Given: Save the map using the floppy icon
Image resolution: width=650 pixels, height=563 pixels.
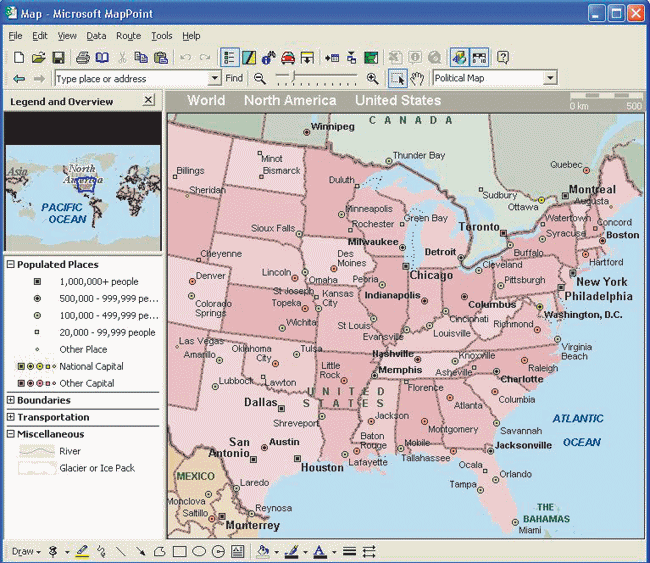Looking at the screenshot, I should coord(58,58).
